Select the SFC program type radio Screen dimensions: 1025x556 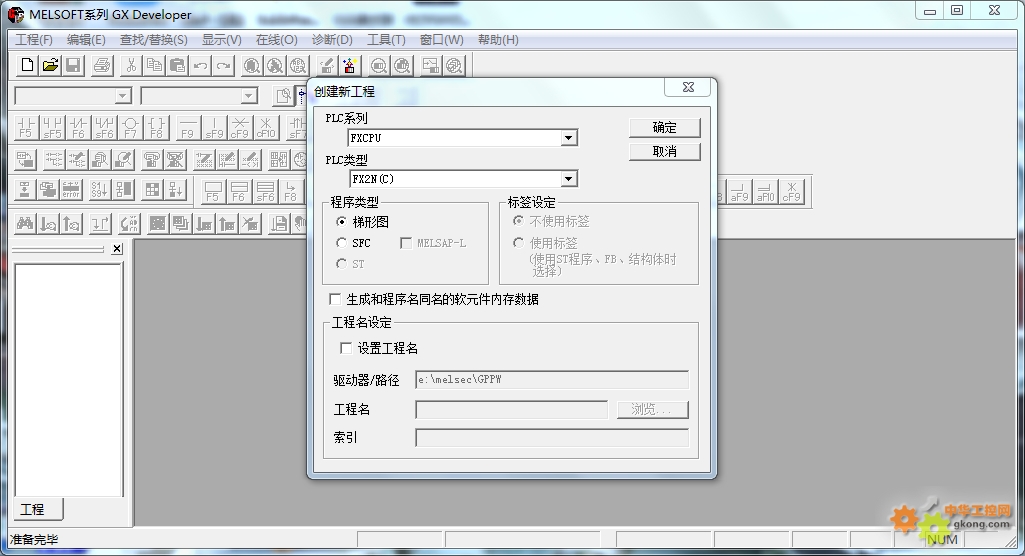341,243
